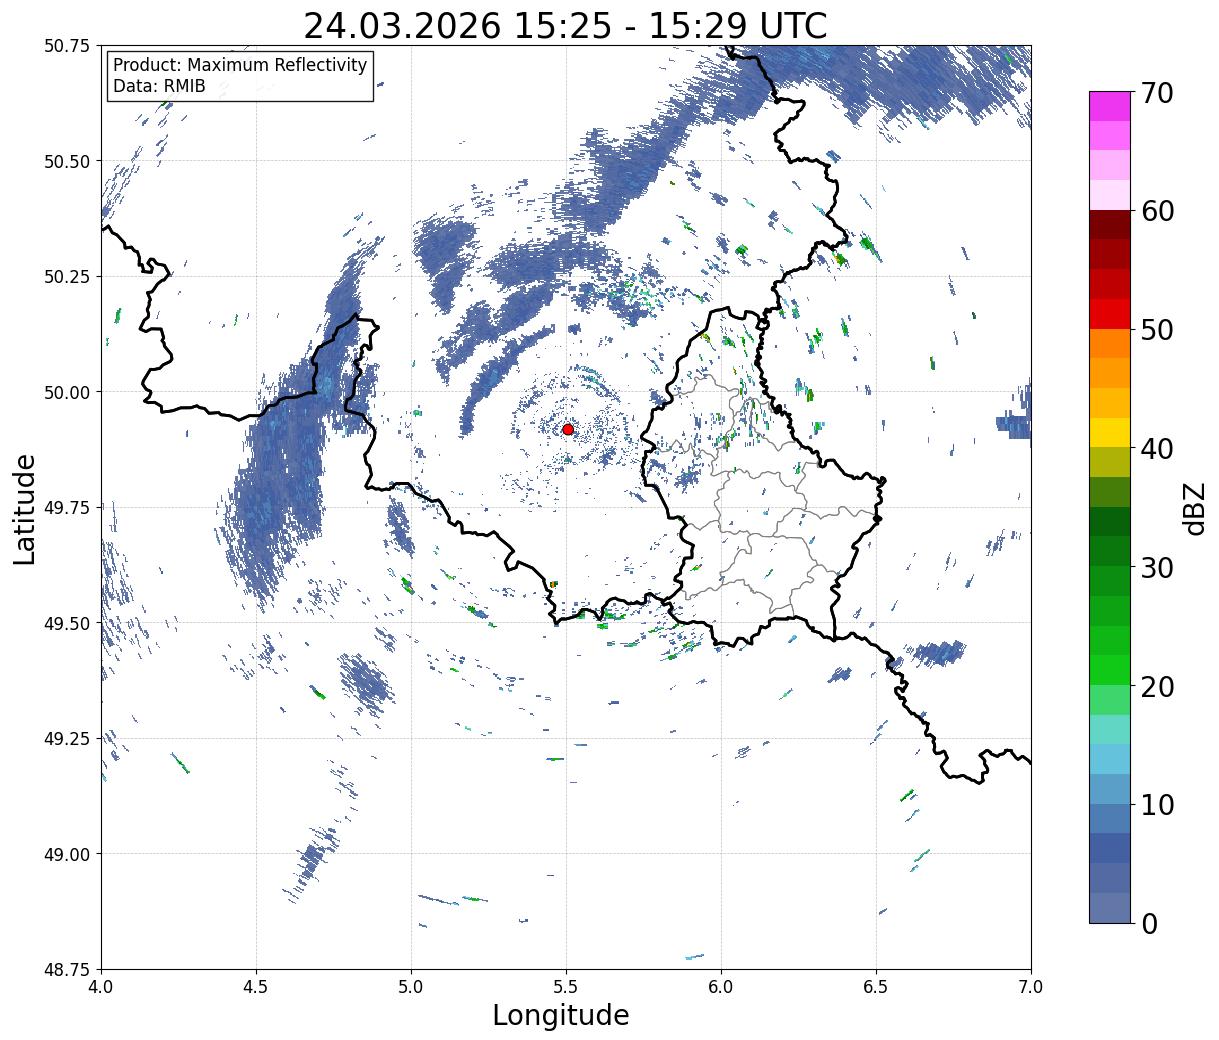This screenshot has width=1219, height=1040.
Task: Click the 60 tick on the colorbar
Action: (x=1158, y=211)
